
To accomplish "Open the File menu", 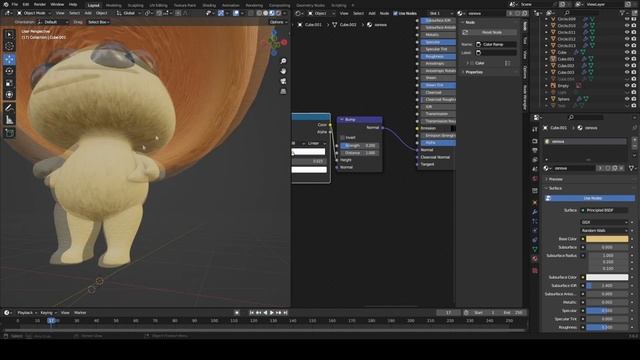I will click(x=15, y=4).
